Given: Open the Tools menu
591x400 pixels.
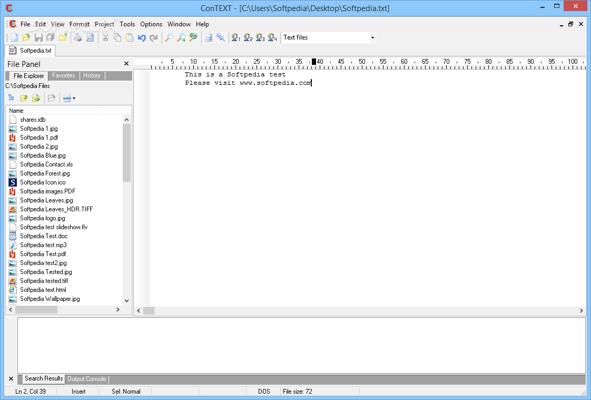Looking at the screenshot, I should click(127, 24).
